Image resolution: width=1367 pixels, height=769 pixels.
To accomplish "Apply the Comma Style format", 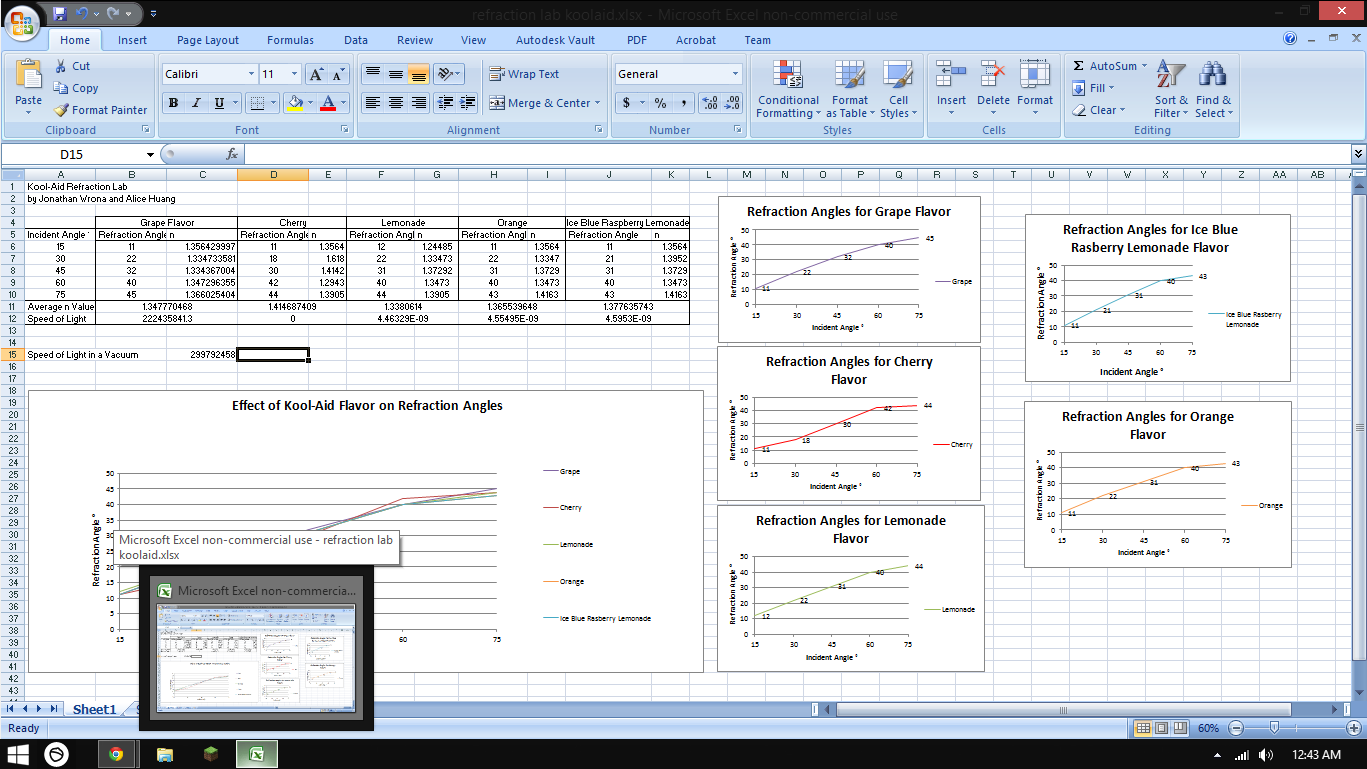I will pos(684,103).
